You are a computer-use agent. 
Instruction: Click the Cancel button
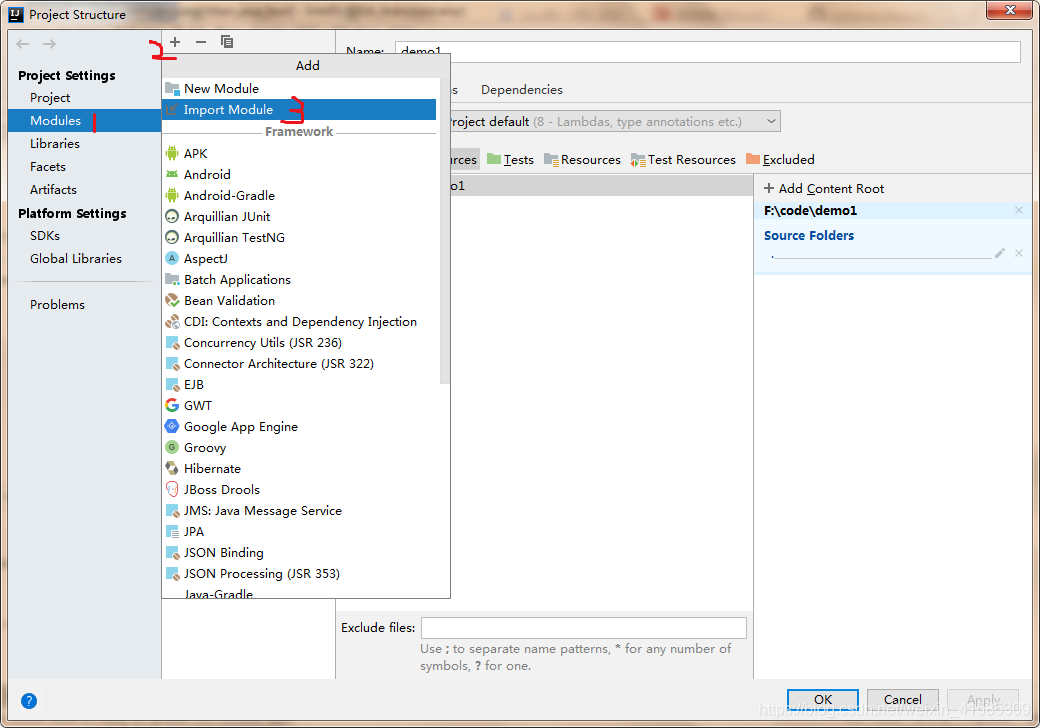(x=902, y=699)
